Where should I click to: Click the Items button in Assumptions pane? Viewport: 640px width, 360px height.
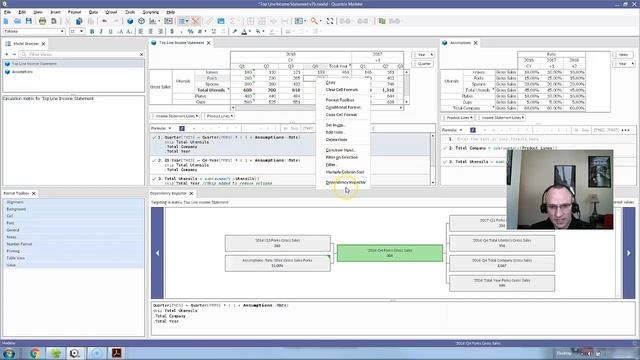click(622, 55)
